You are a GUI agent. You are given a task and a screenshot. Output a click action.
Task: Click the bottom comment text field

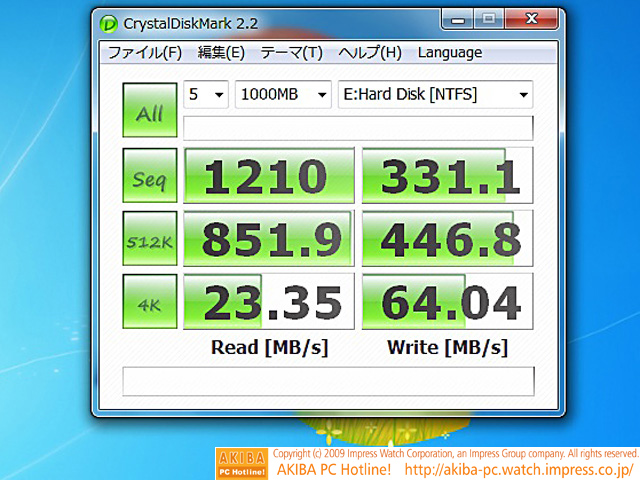click(327, 381)
